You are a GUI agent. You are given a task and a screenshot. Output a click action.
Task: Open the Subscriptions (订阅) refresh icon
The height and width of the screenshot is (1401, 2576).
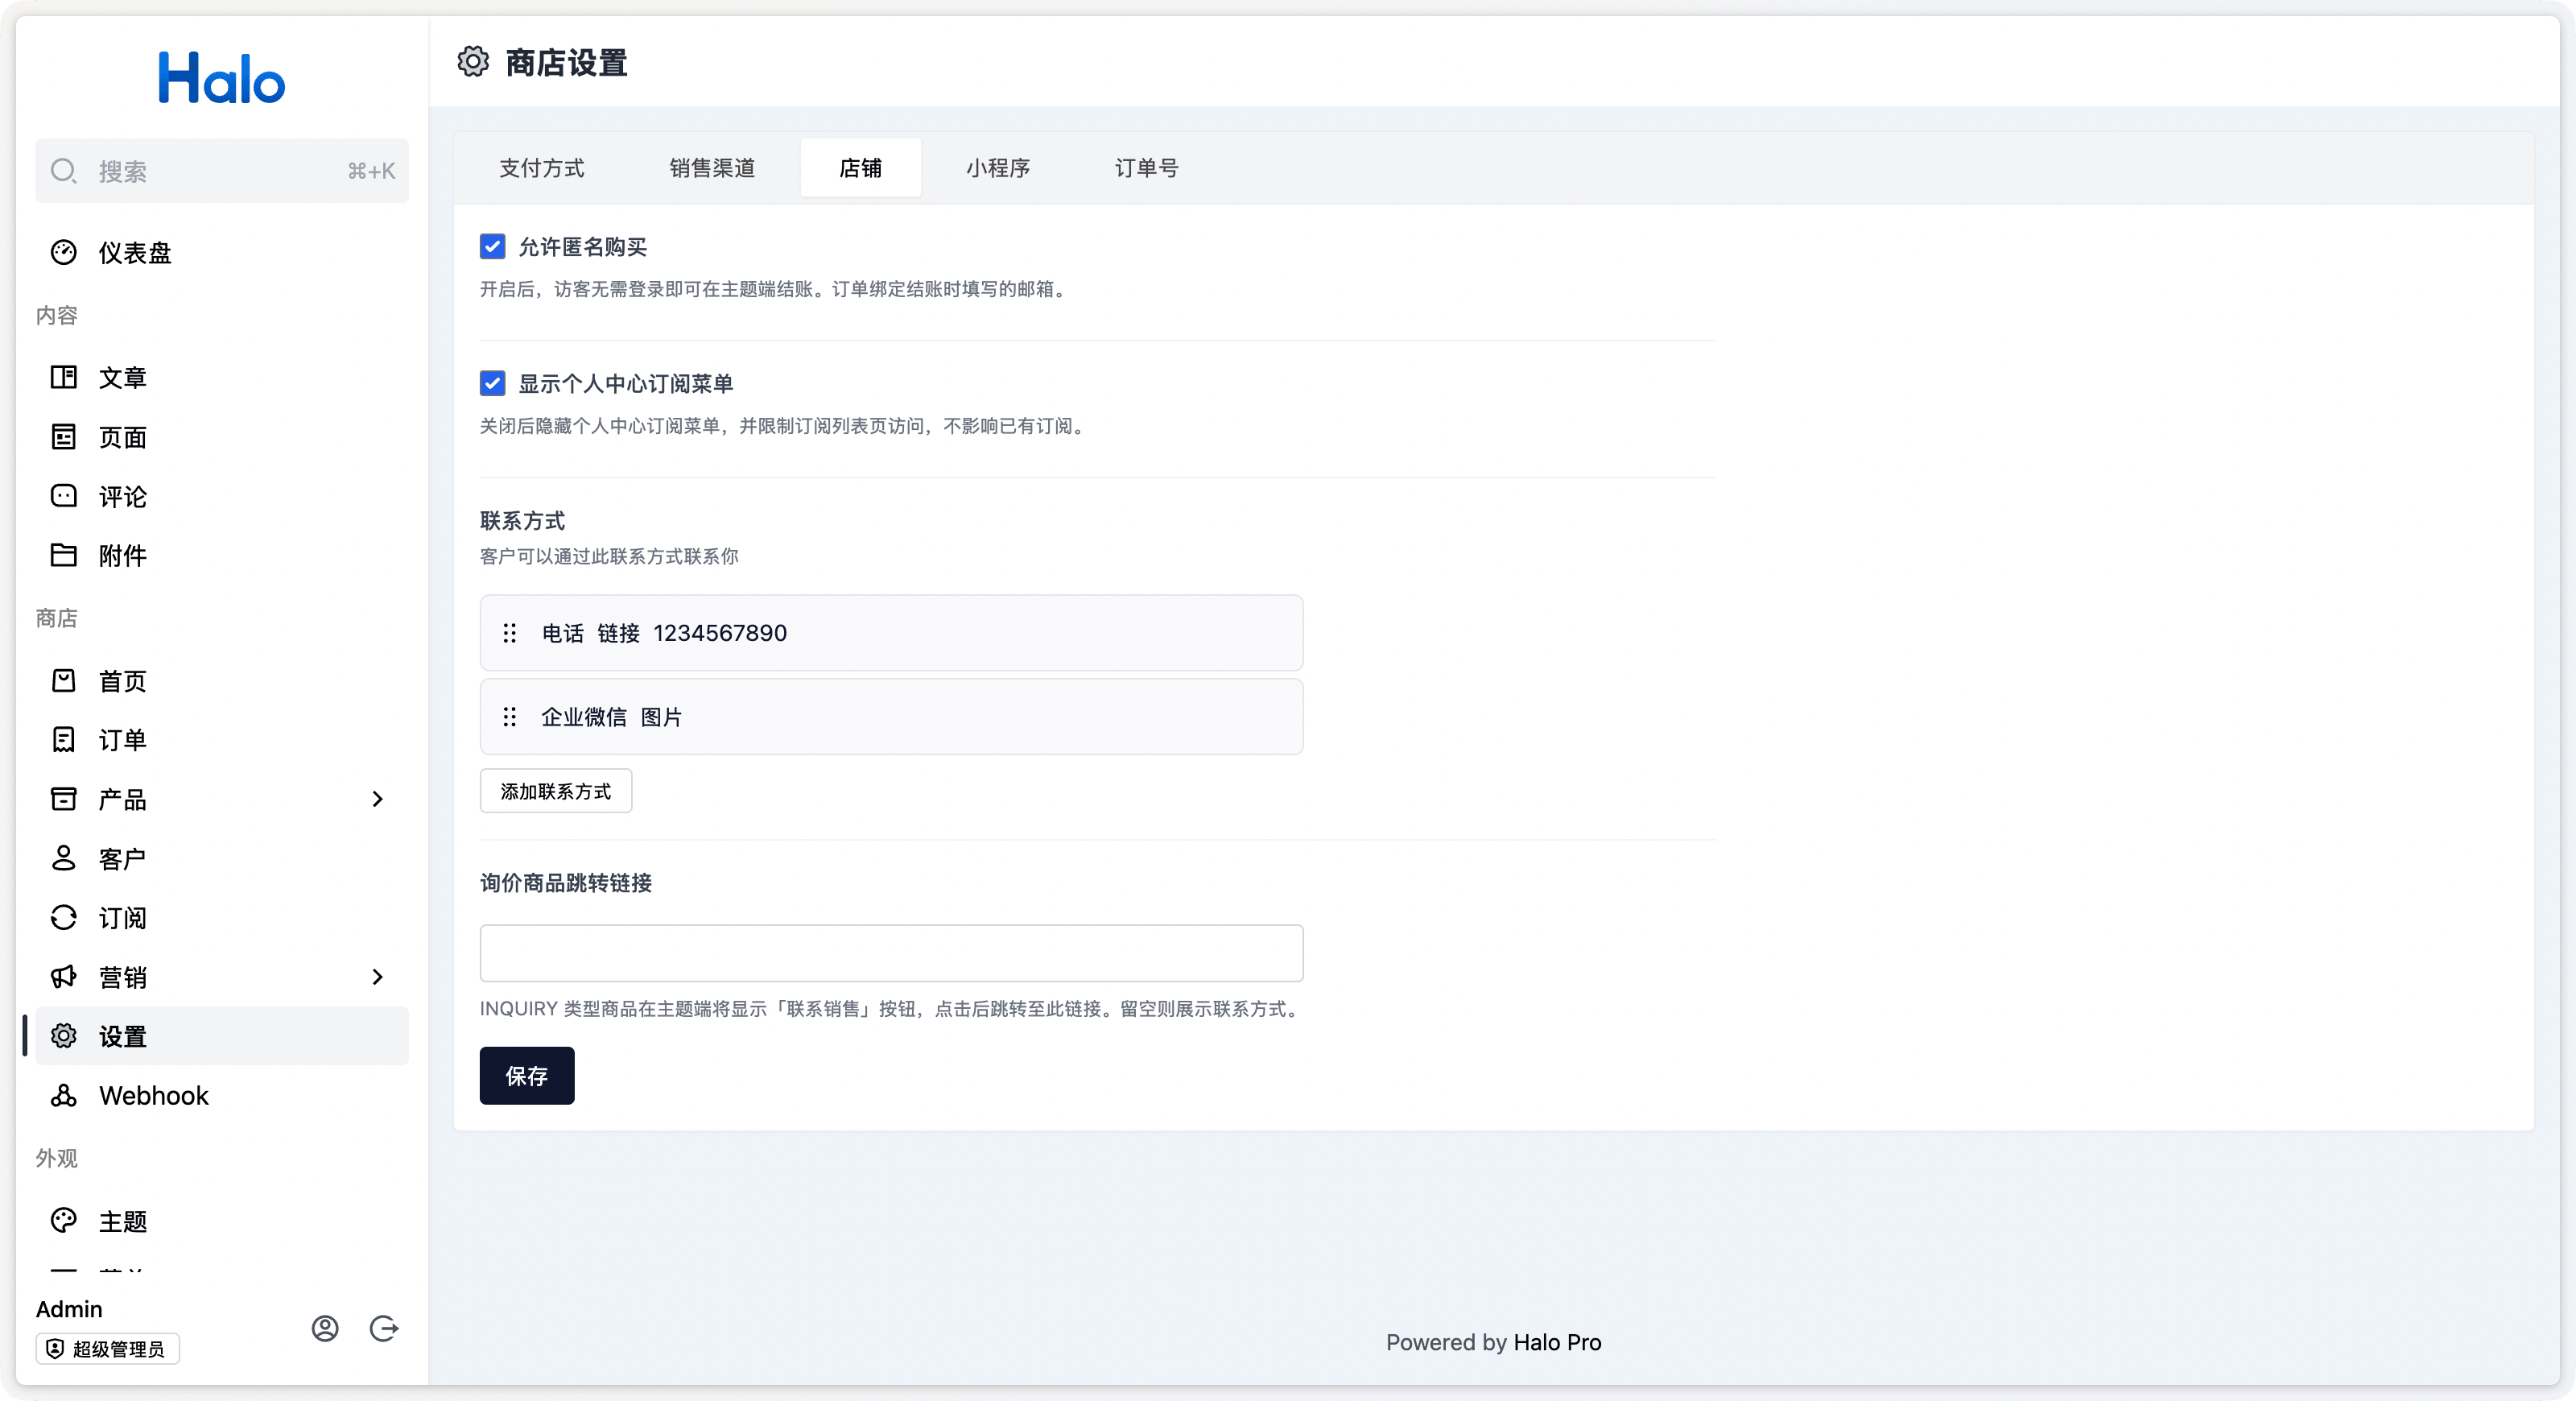(64, 918)
